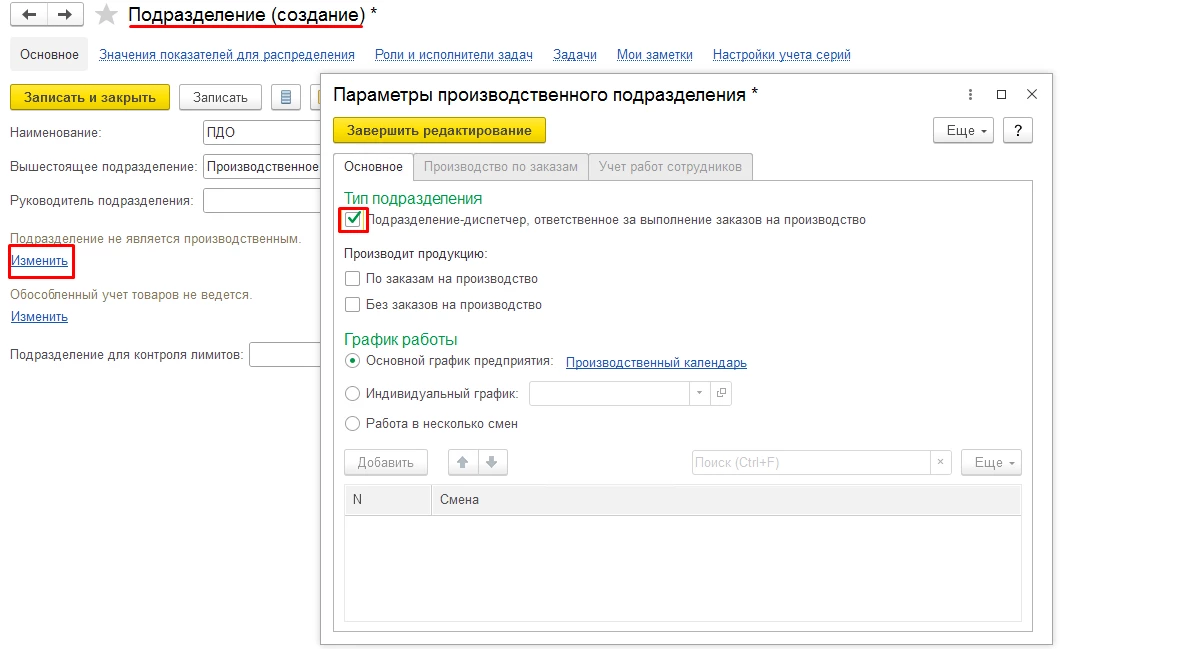
Task: Focus the Наименование field containing ПДО
Action: click(262, 132)
